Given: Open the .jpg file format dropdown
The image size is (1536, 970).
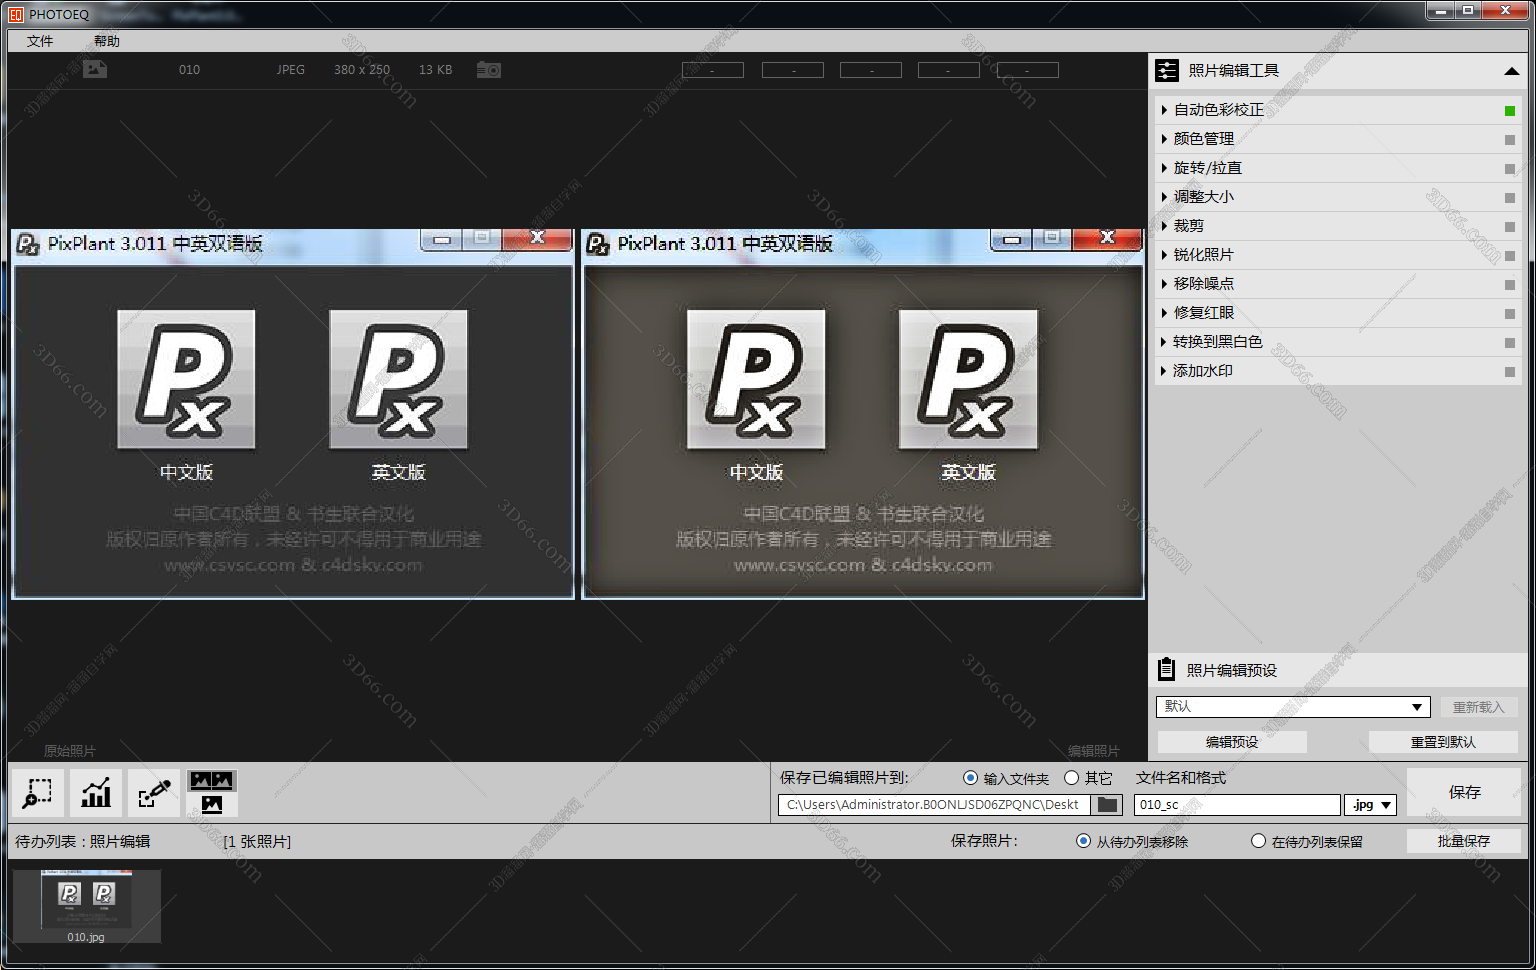Looking at the screenshot, I should pos(1371,805).
